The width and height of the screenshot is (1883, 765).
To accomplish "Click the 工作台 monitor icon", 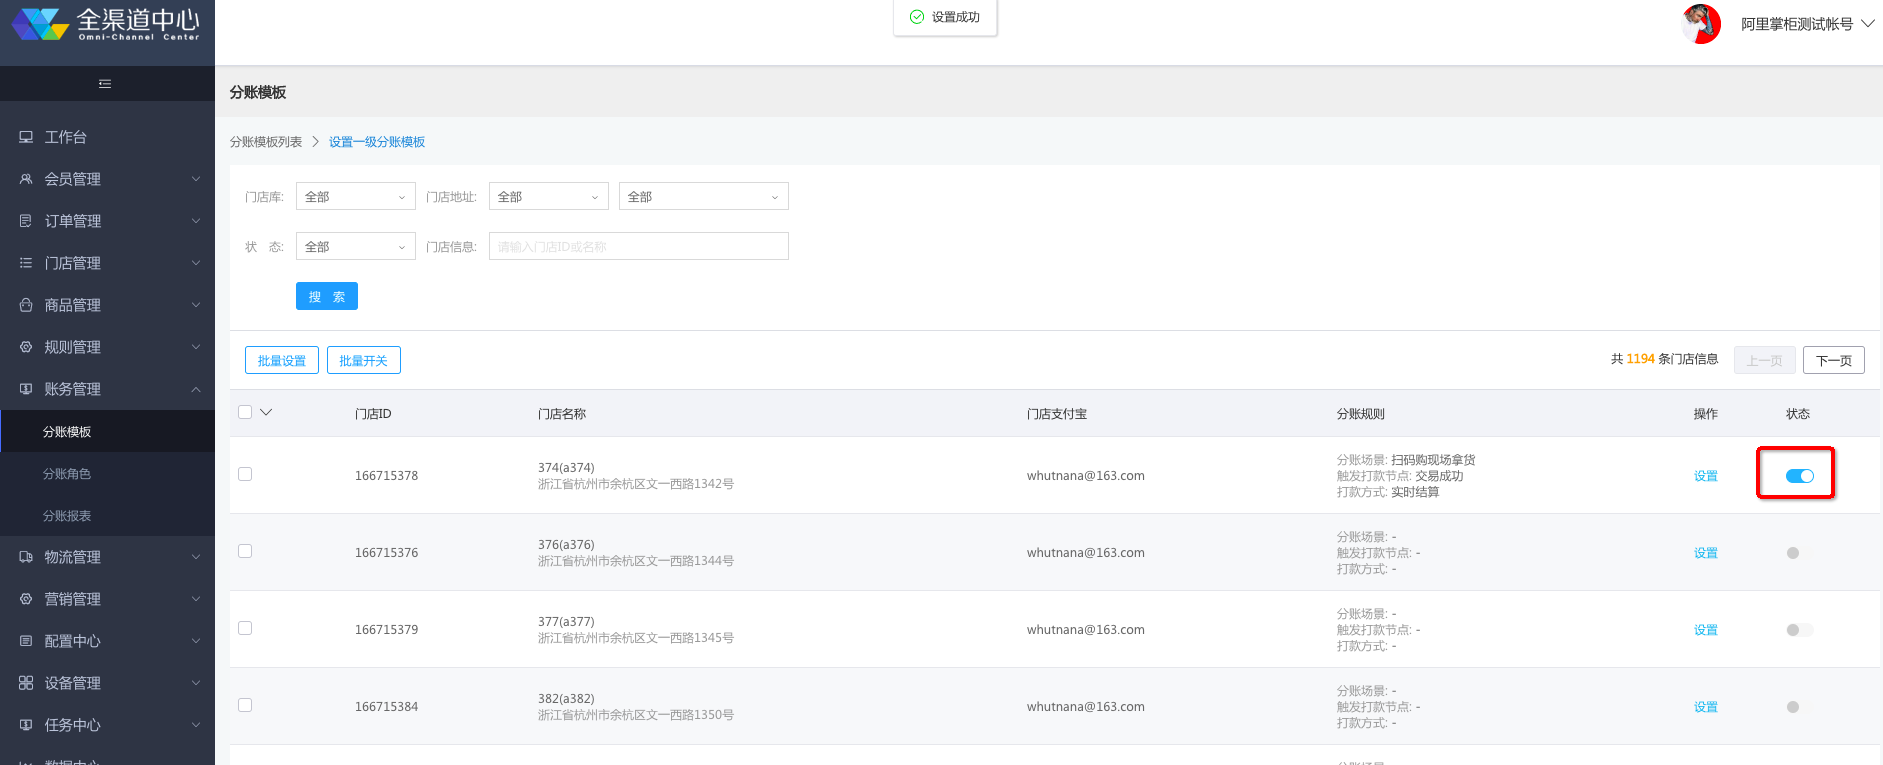I will pos(26,137).
